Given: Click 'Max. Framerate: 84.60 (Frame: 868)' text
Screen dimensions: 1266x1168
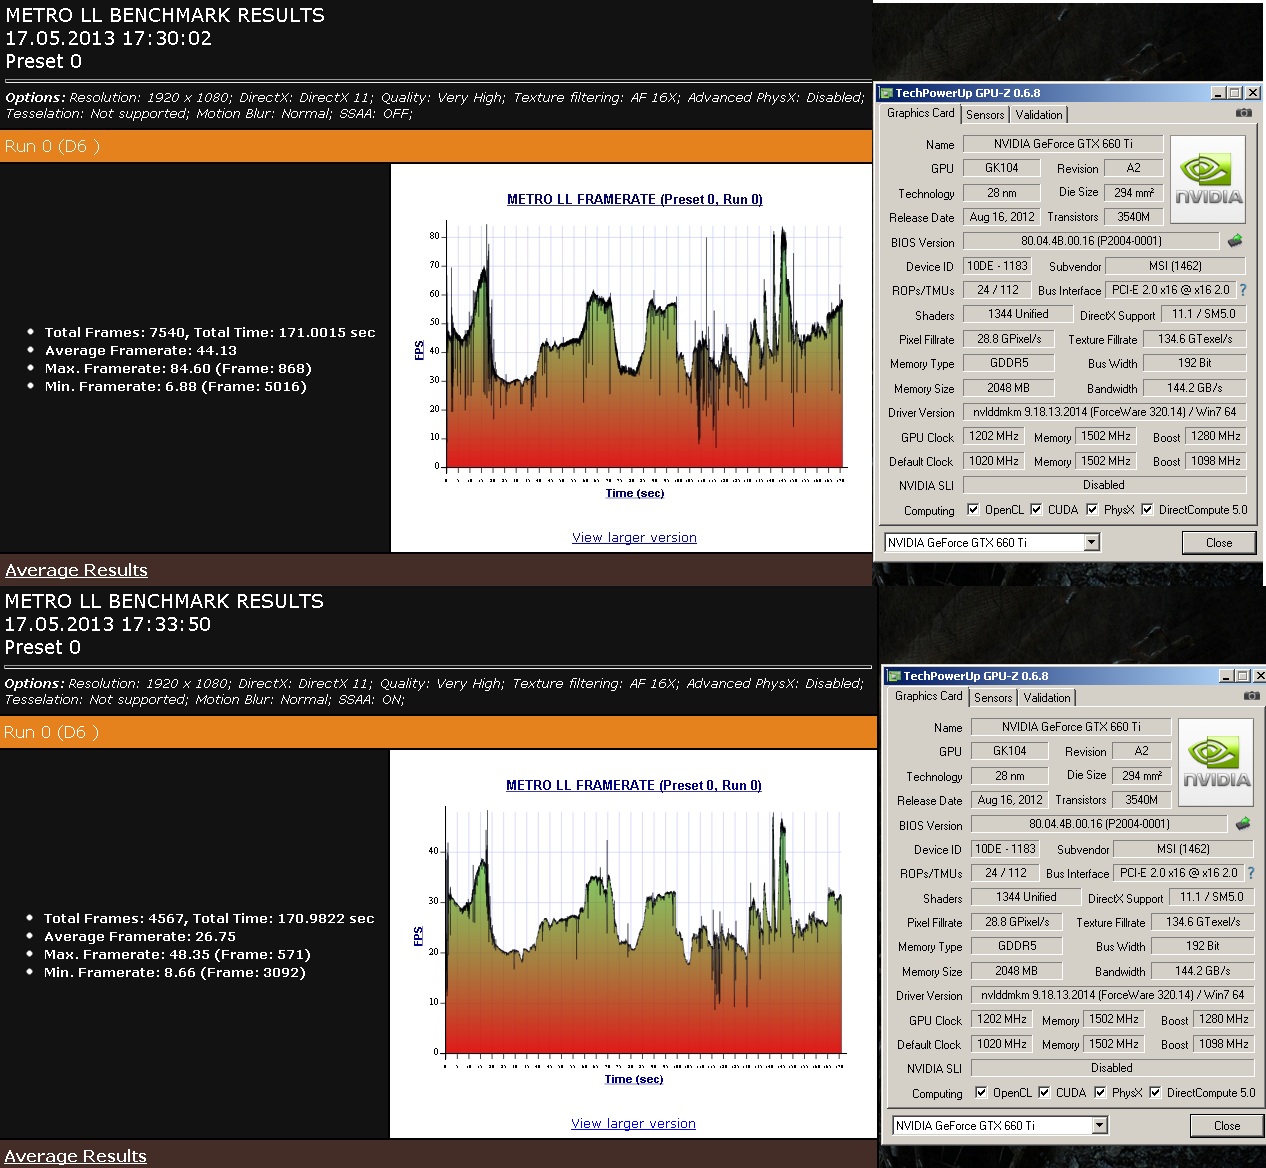Looking at the screenshot, I should pyautogui.click(x=178, y=368).
